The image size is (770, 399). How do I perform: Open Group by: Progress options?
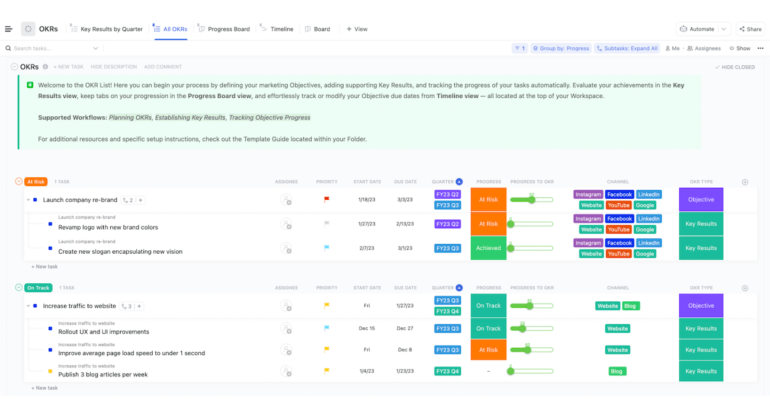pyautogui.click(x=561, y=48)
